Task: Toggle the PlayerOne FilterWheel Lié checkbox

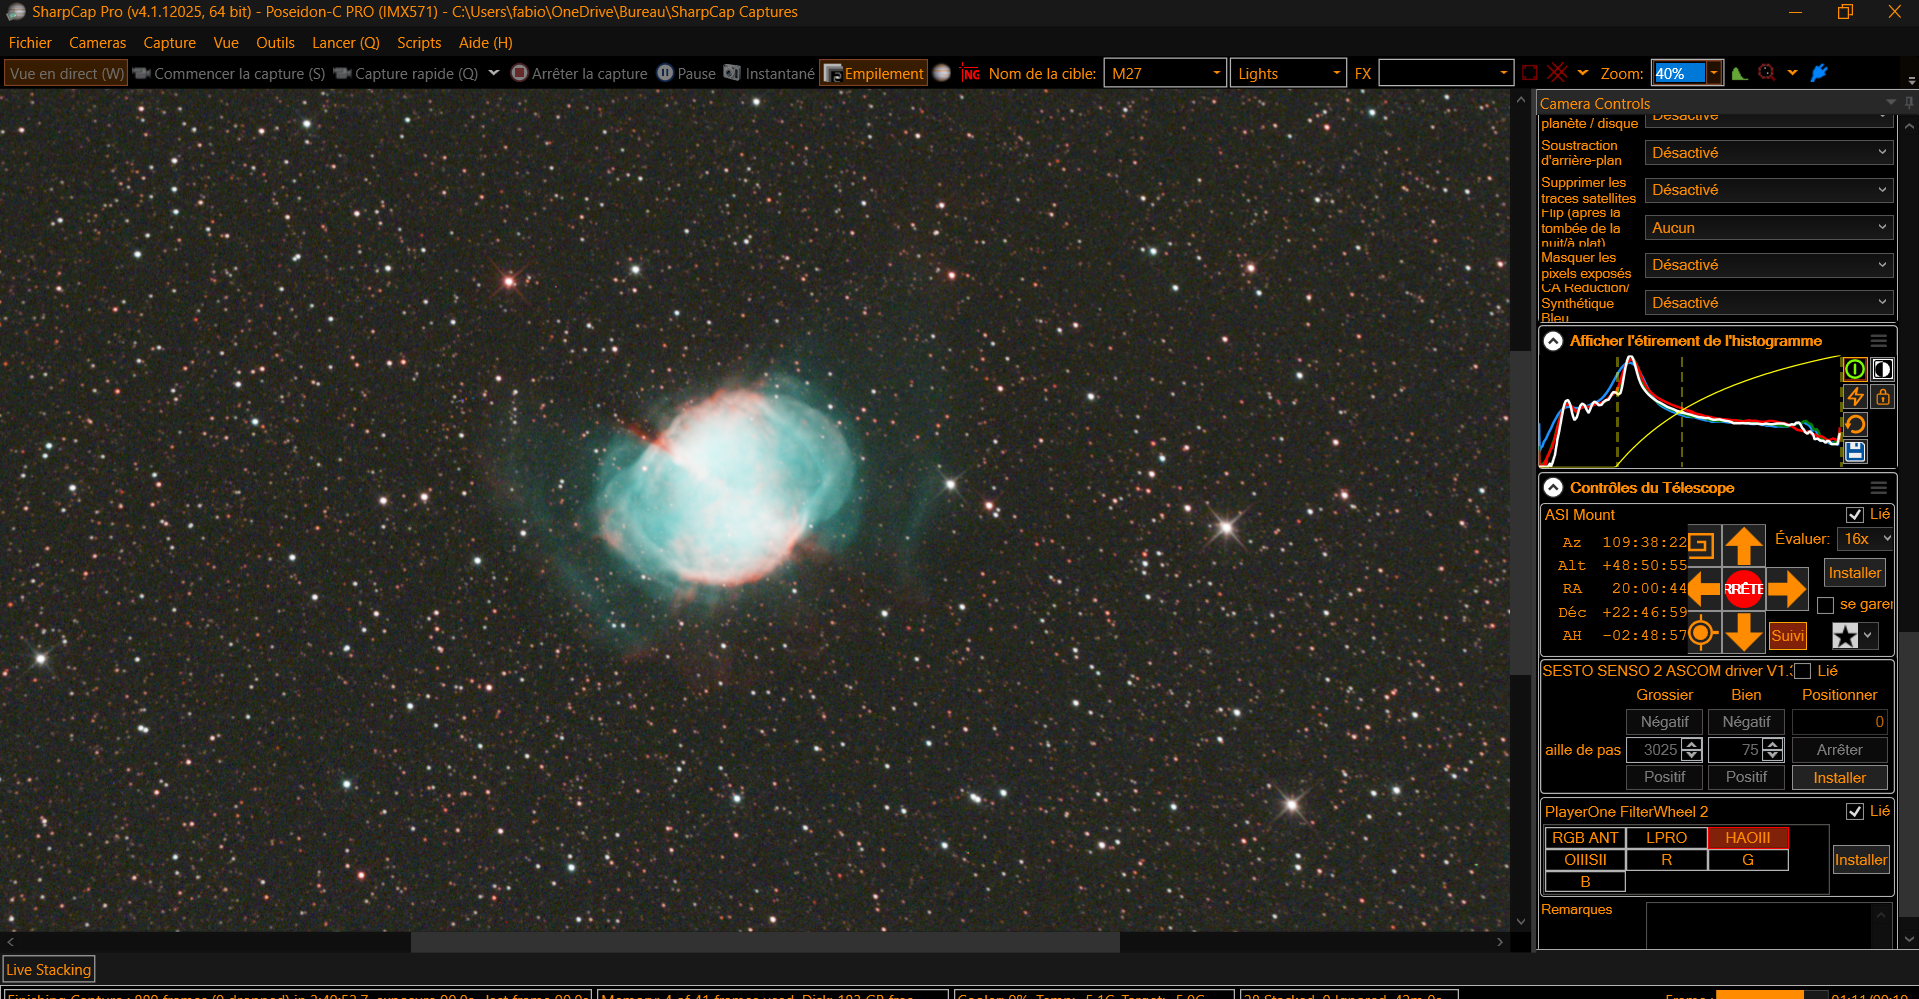Action: 1855,811
